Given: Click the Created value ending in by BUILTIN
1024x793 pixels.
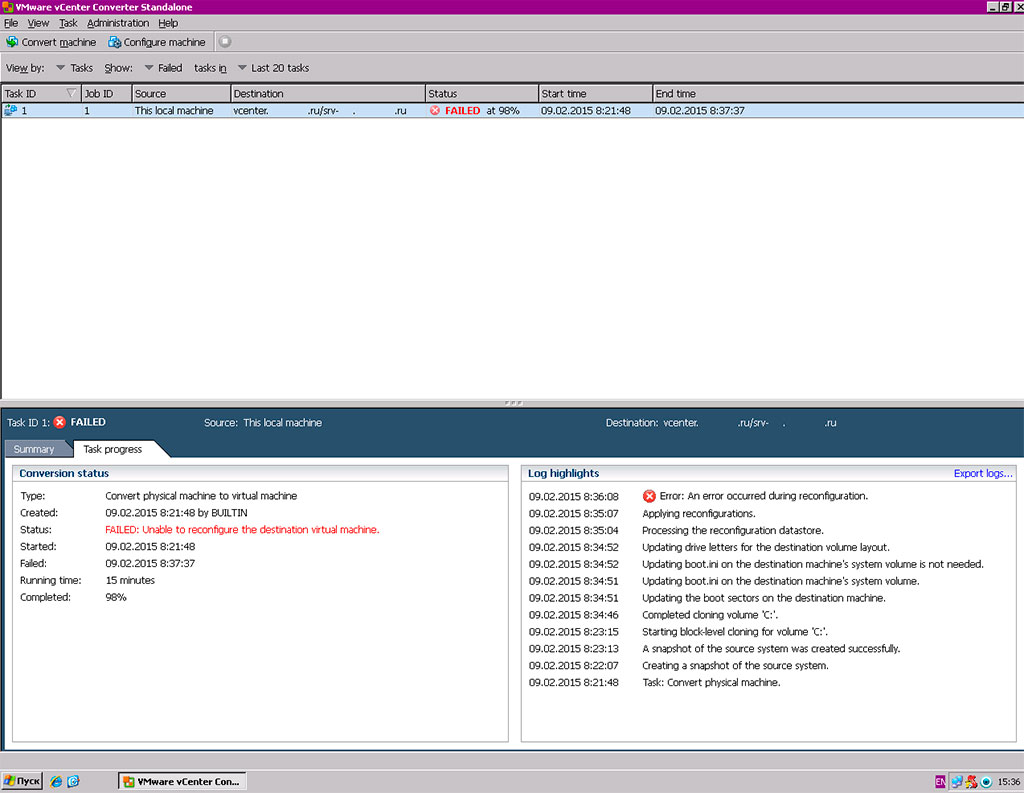Looking at the screenshot, I should [x=176, y=513].
